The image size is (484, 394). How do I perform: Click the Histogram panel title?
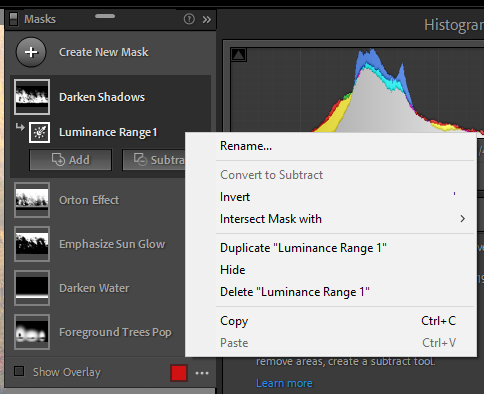[x=454, y=25]
